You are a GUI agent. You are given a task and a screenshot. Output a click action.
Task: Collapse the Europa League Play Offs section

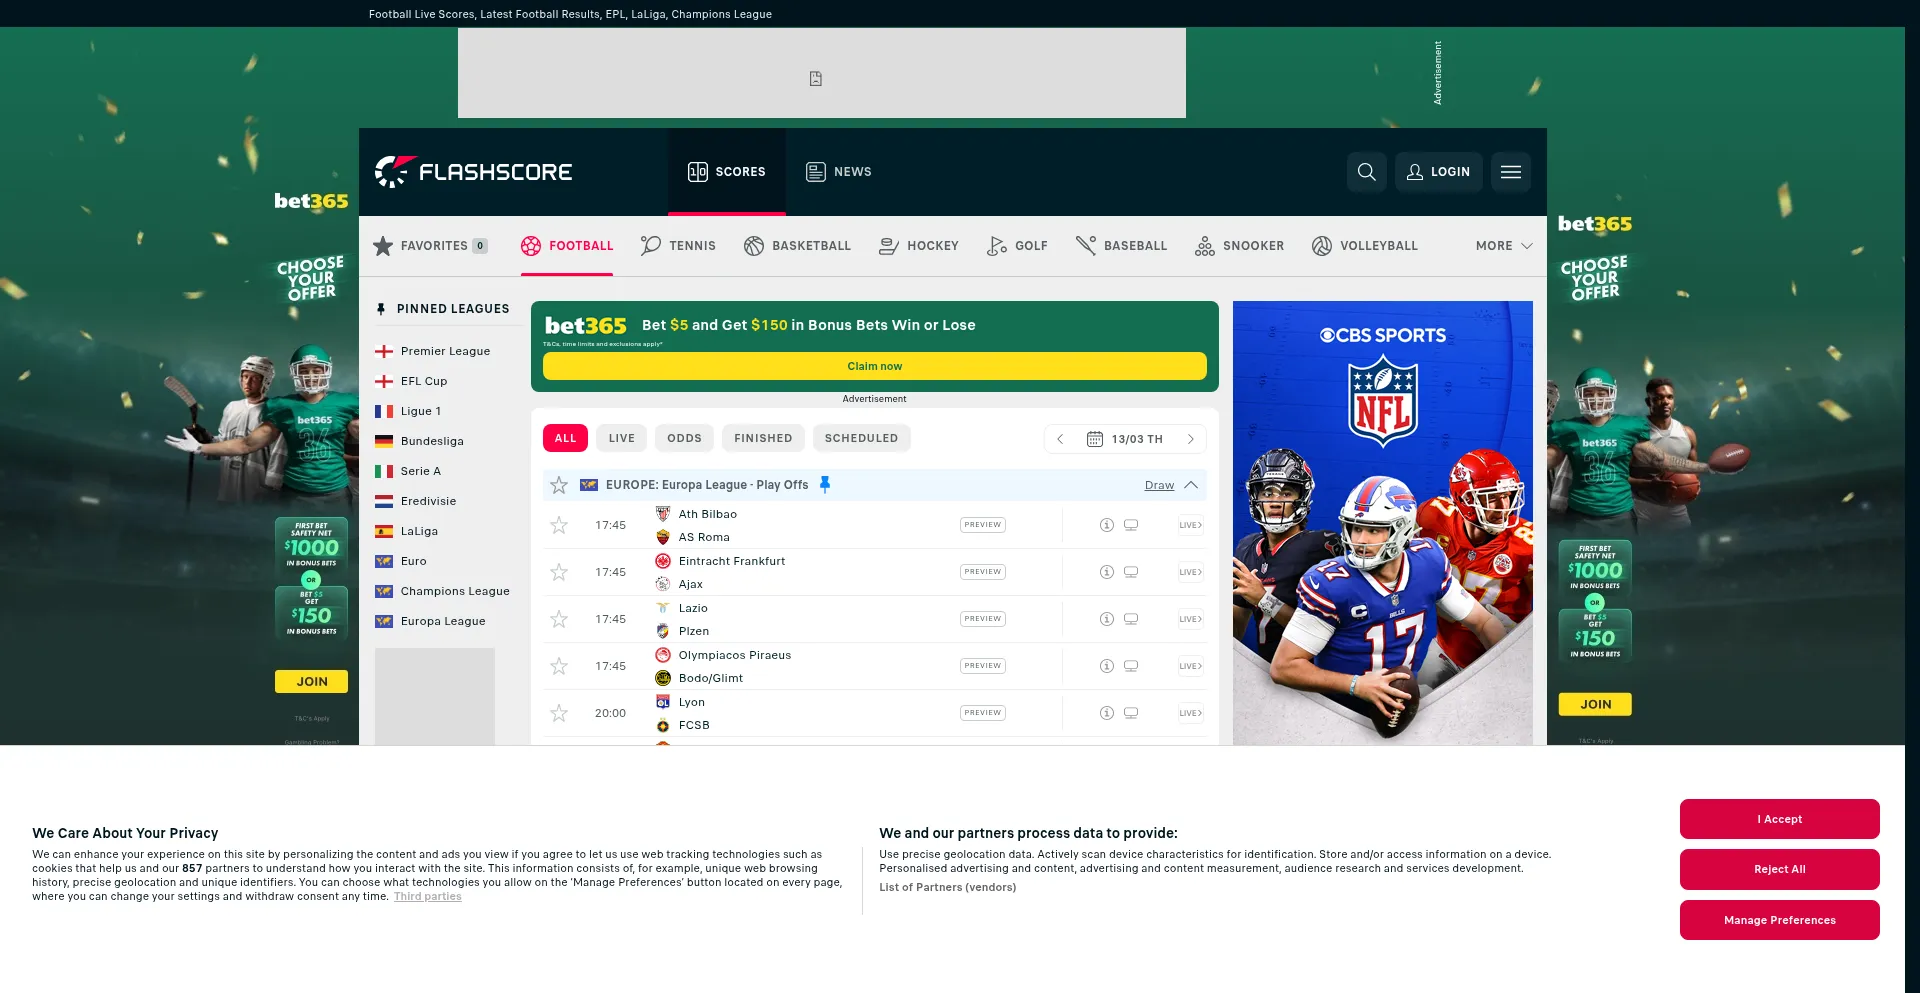[x=1191, y=485]
